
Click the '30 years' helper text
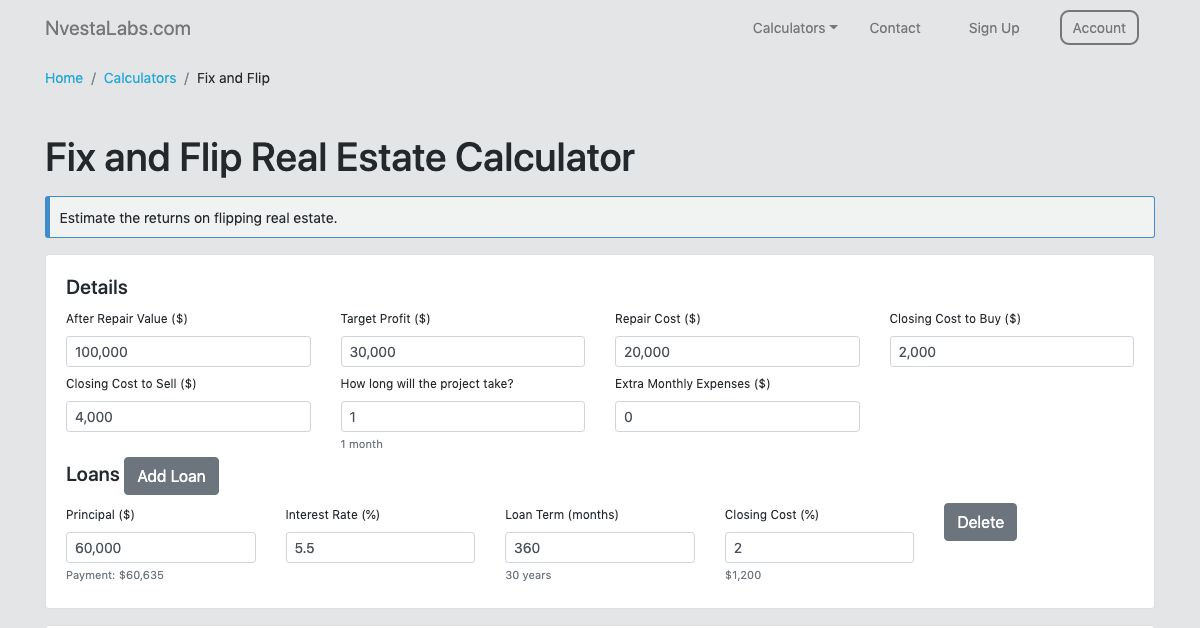pyautogui.click(x=528, y=575)
